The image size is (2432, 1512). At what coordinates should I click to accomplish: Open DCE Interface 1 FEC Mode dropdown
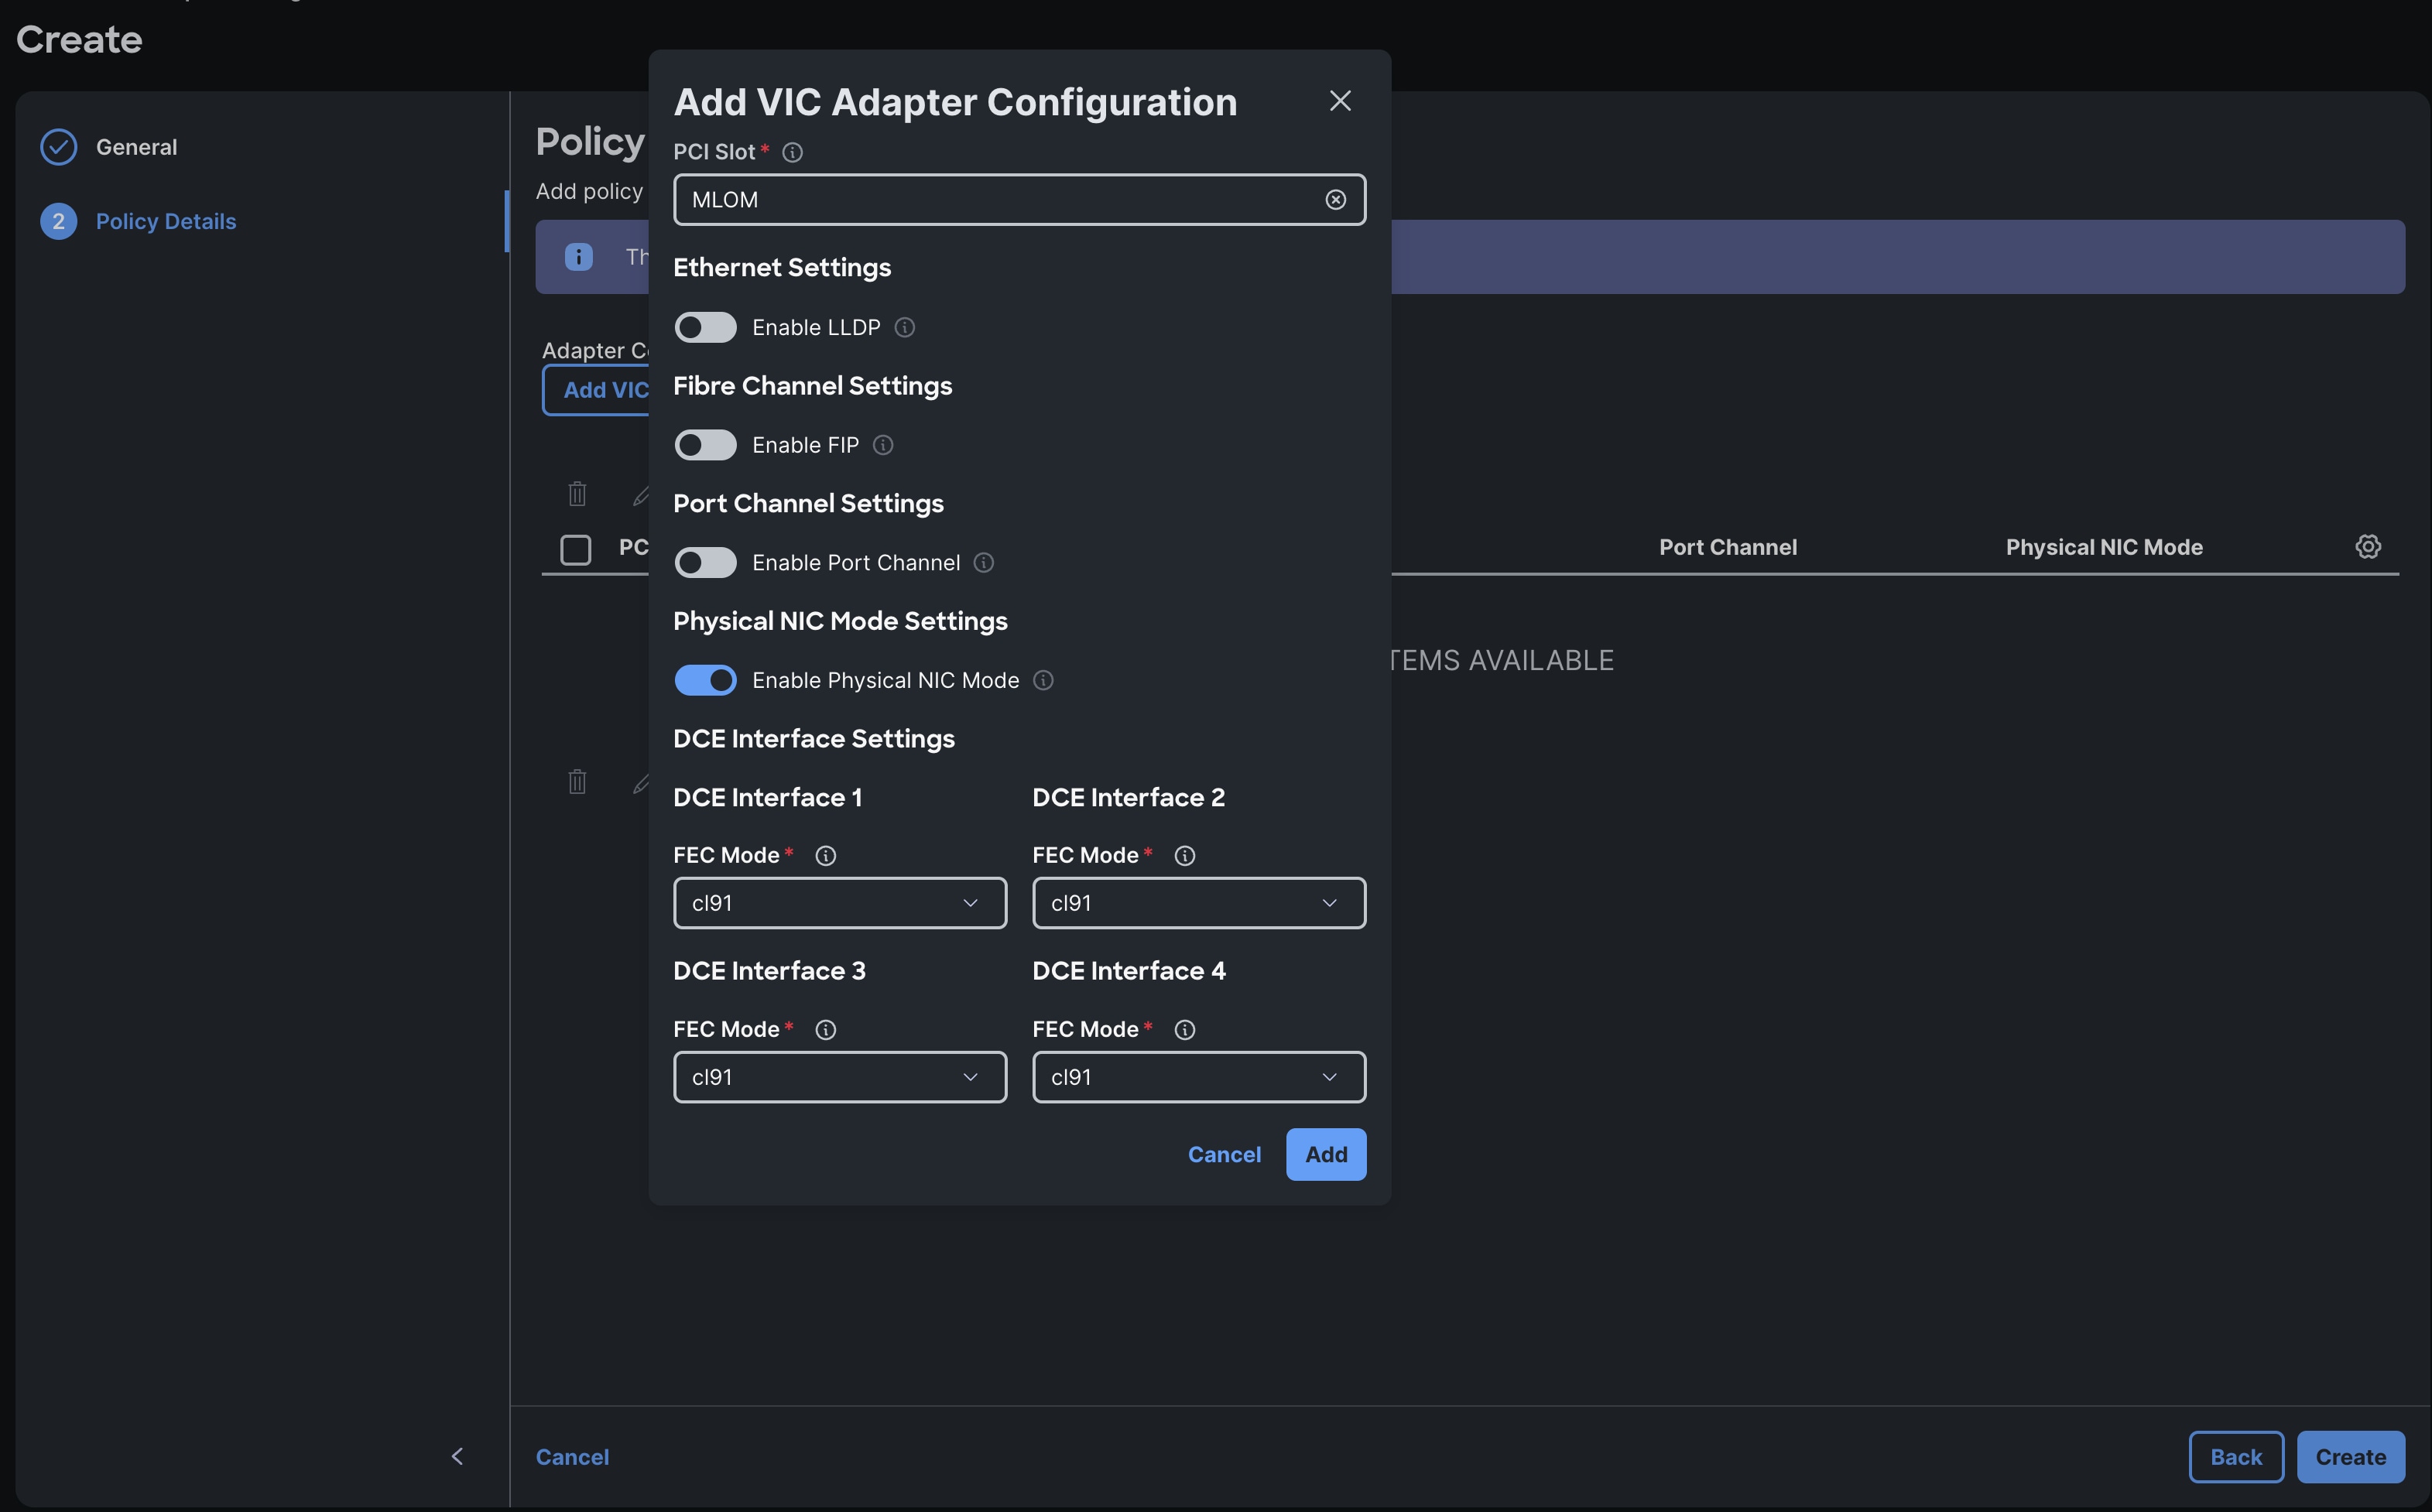click(839, 903)
